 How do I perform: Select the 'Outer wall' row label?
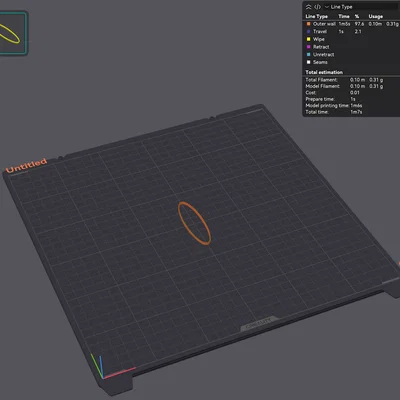(324, 24)
